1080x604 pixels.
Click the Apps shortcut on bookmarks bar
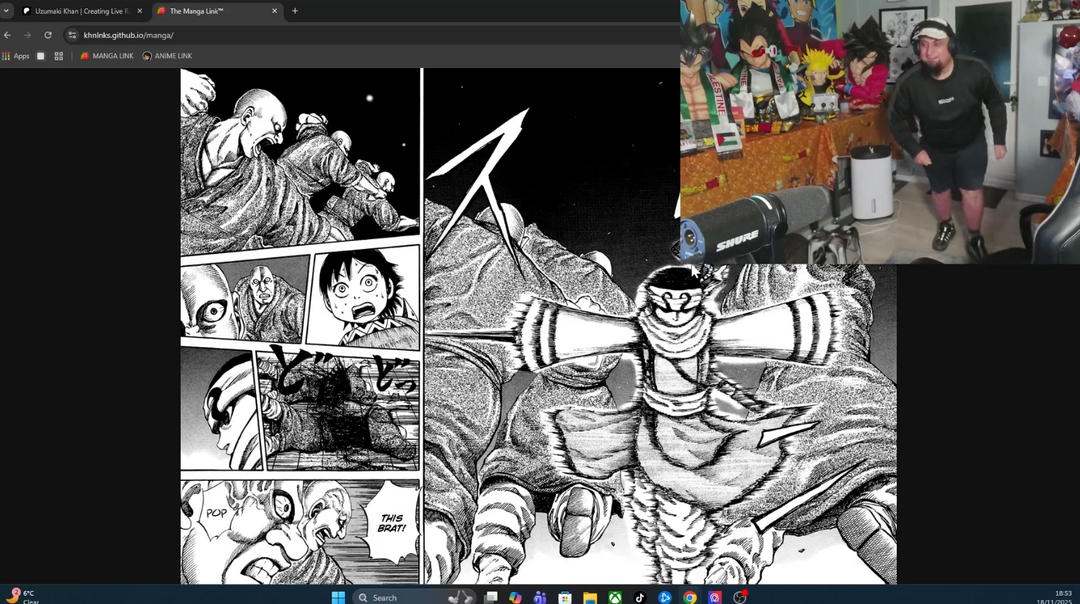pyautogui.click(x=14, y=56)
